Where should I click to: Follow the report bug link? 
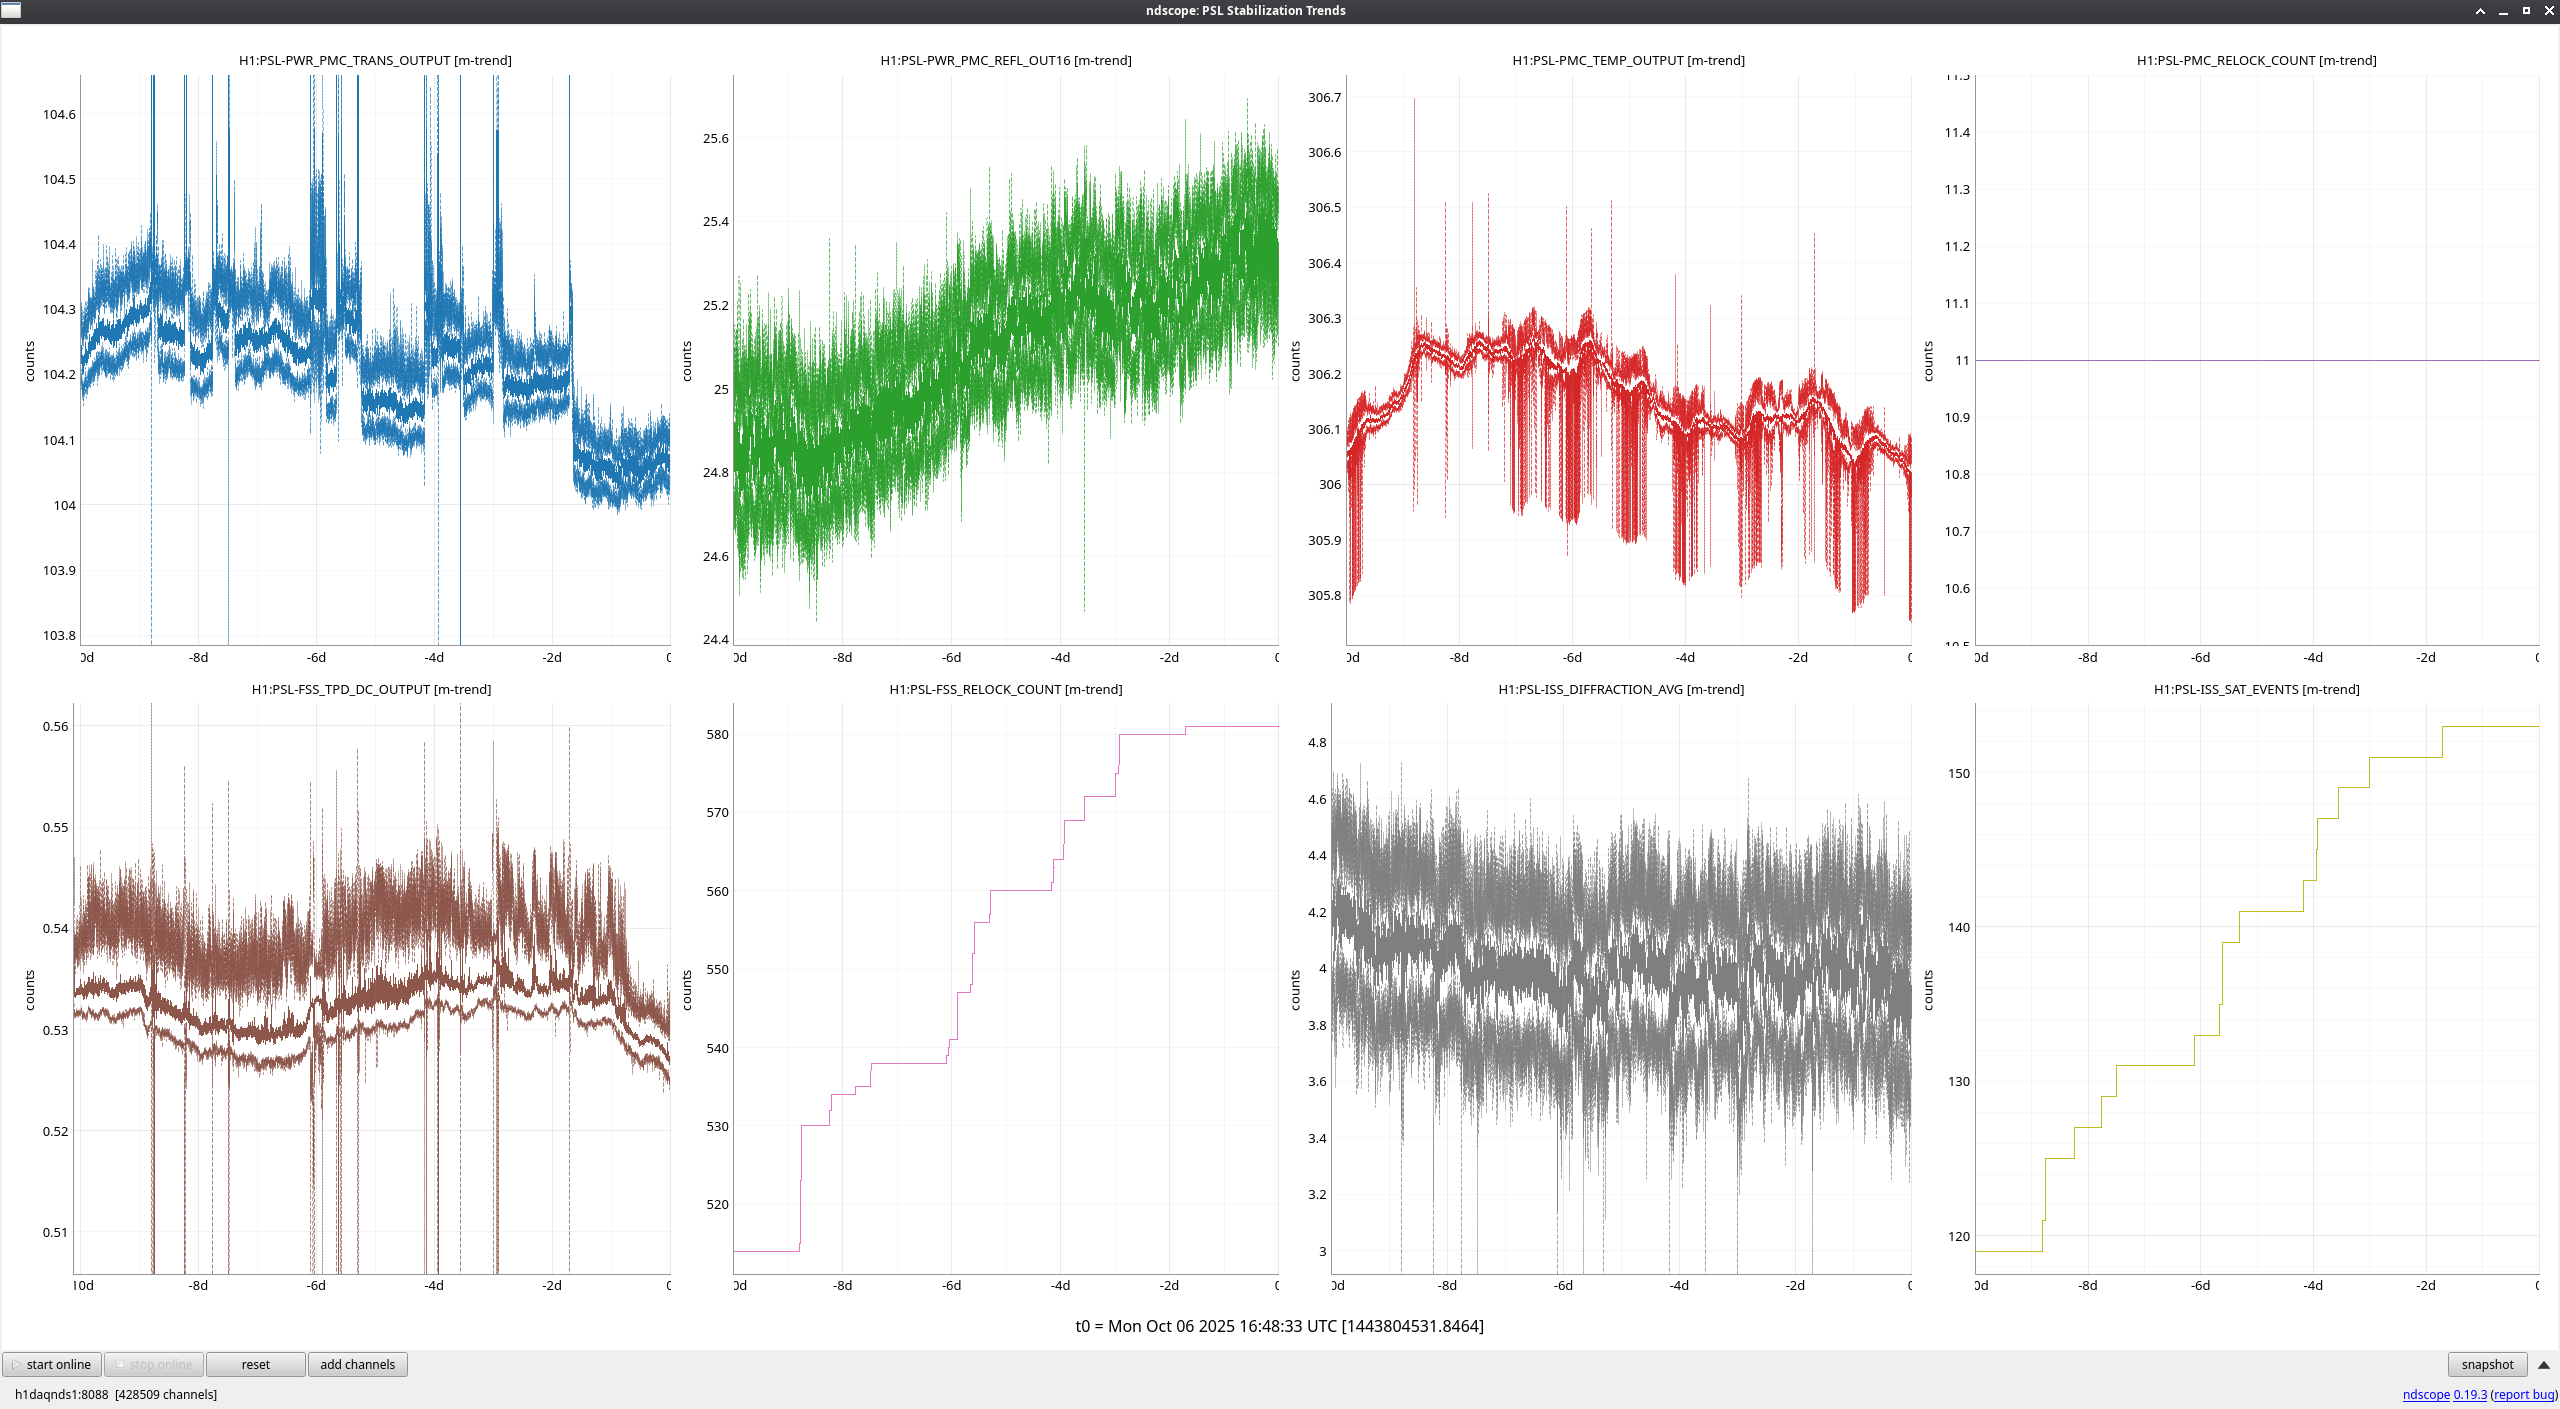(x=2523, y=1394)
